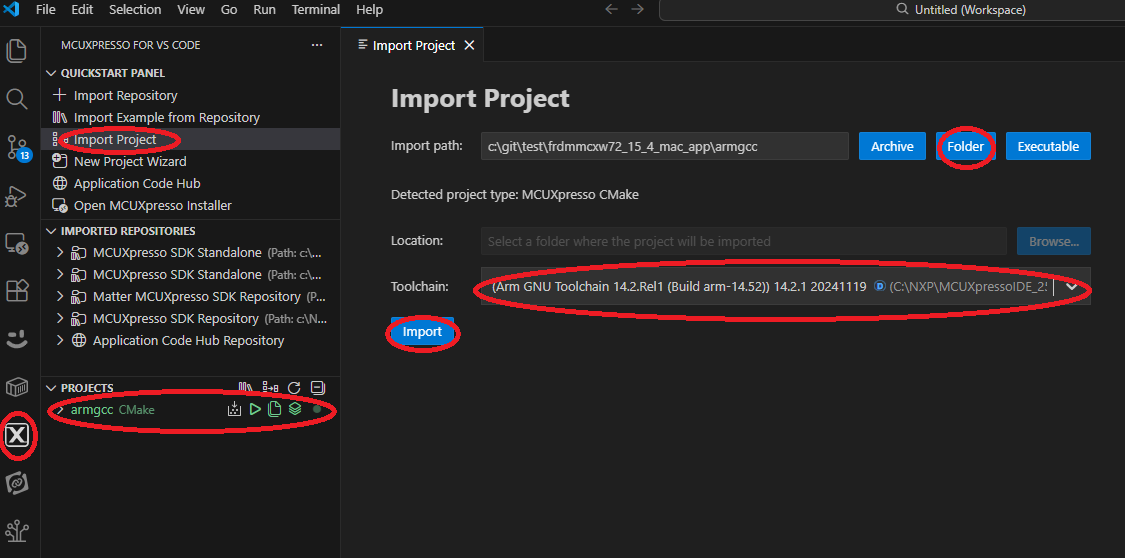Select New Project Wizard in Quickstart Panel

[130, 161]
